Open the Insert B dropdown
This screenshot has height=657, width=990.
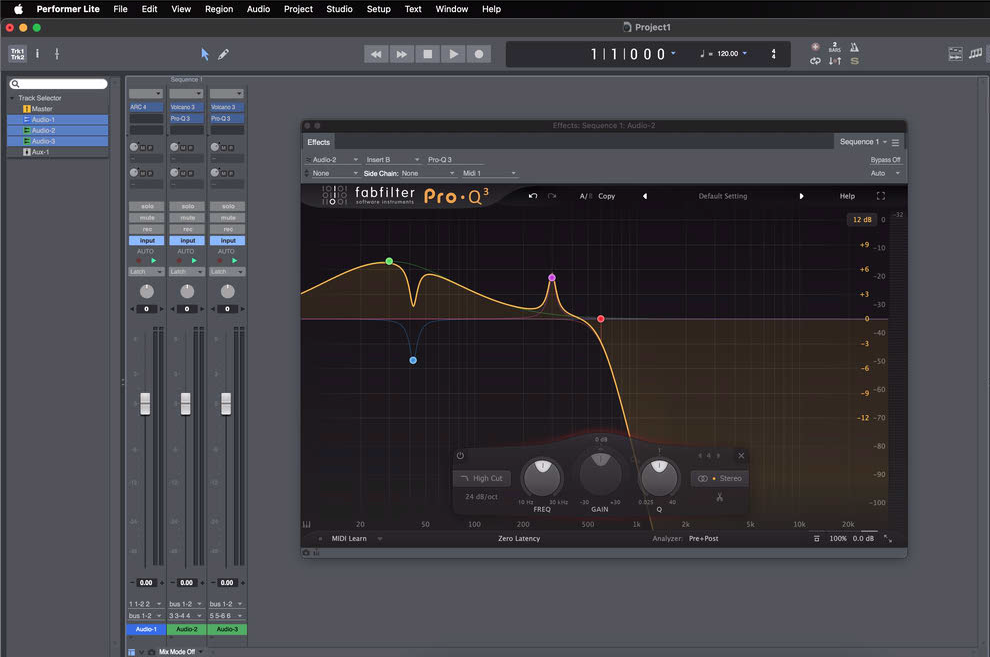coord(391,160)
